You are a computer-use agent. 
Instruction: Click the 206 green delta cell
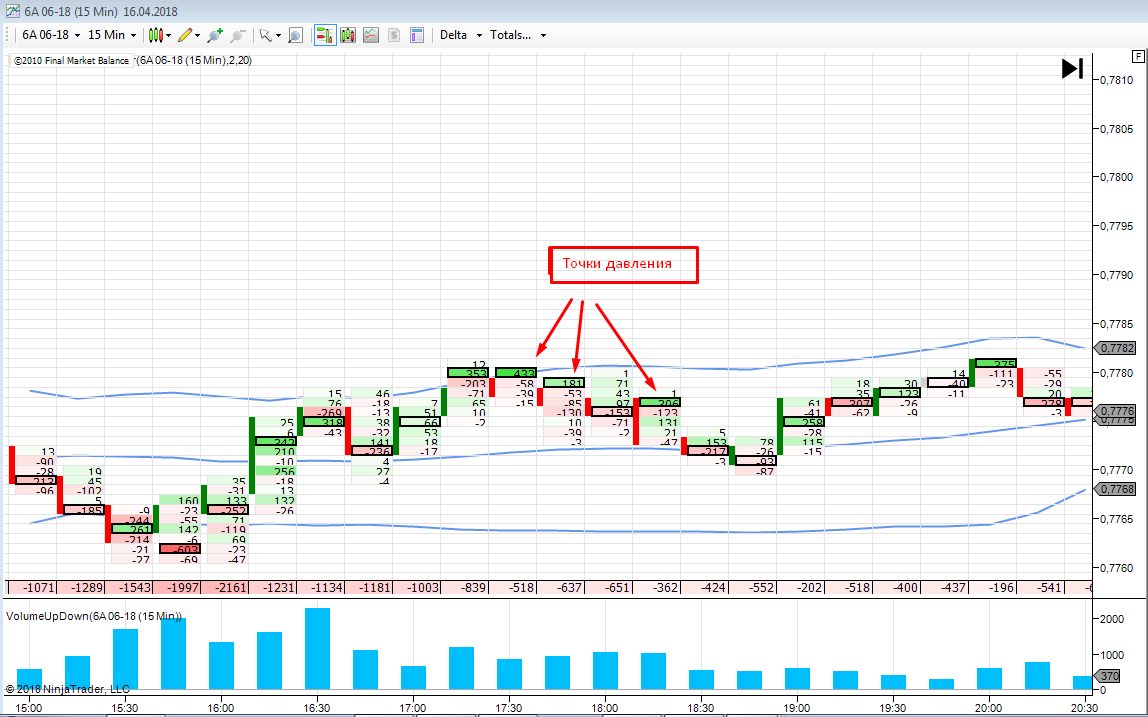[660, 402]
